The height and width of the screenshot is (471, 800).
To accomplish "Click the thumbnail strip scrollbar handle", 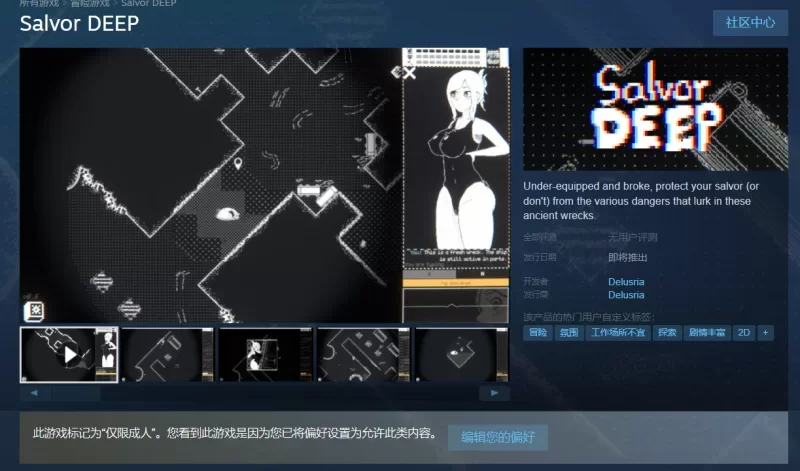I will click(76, 393).
